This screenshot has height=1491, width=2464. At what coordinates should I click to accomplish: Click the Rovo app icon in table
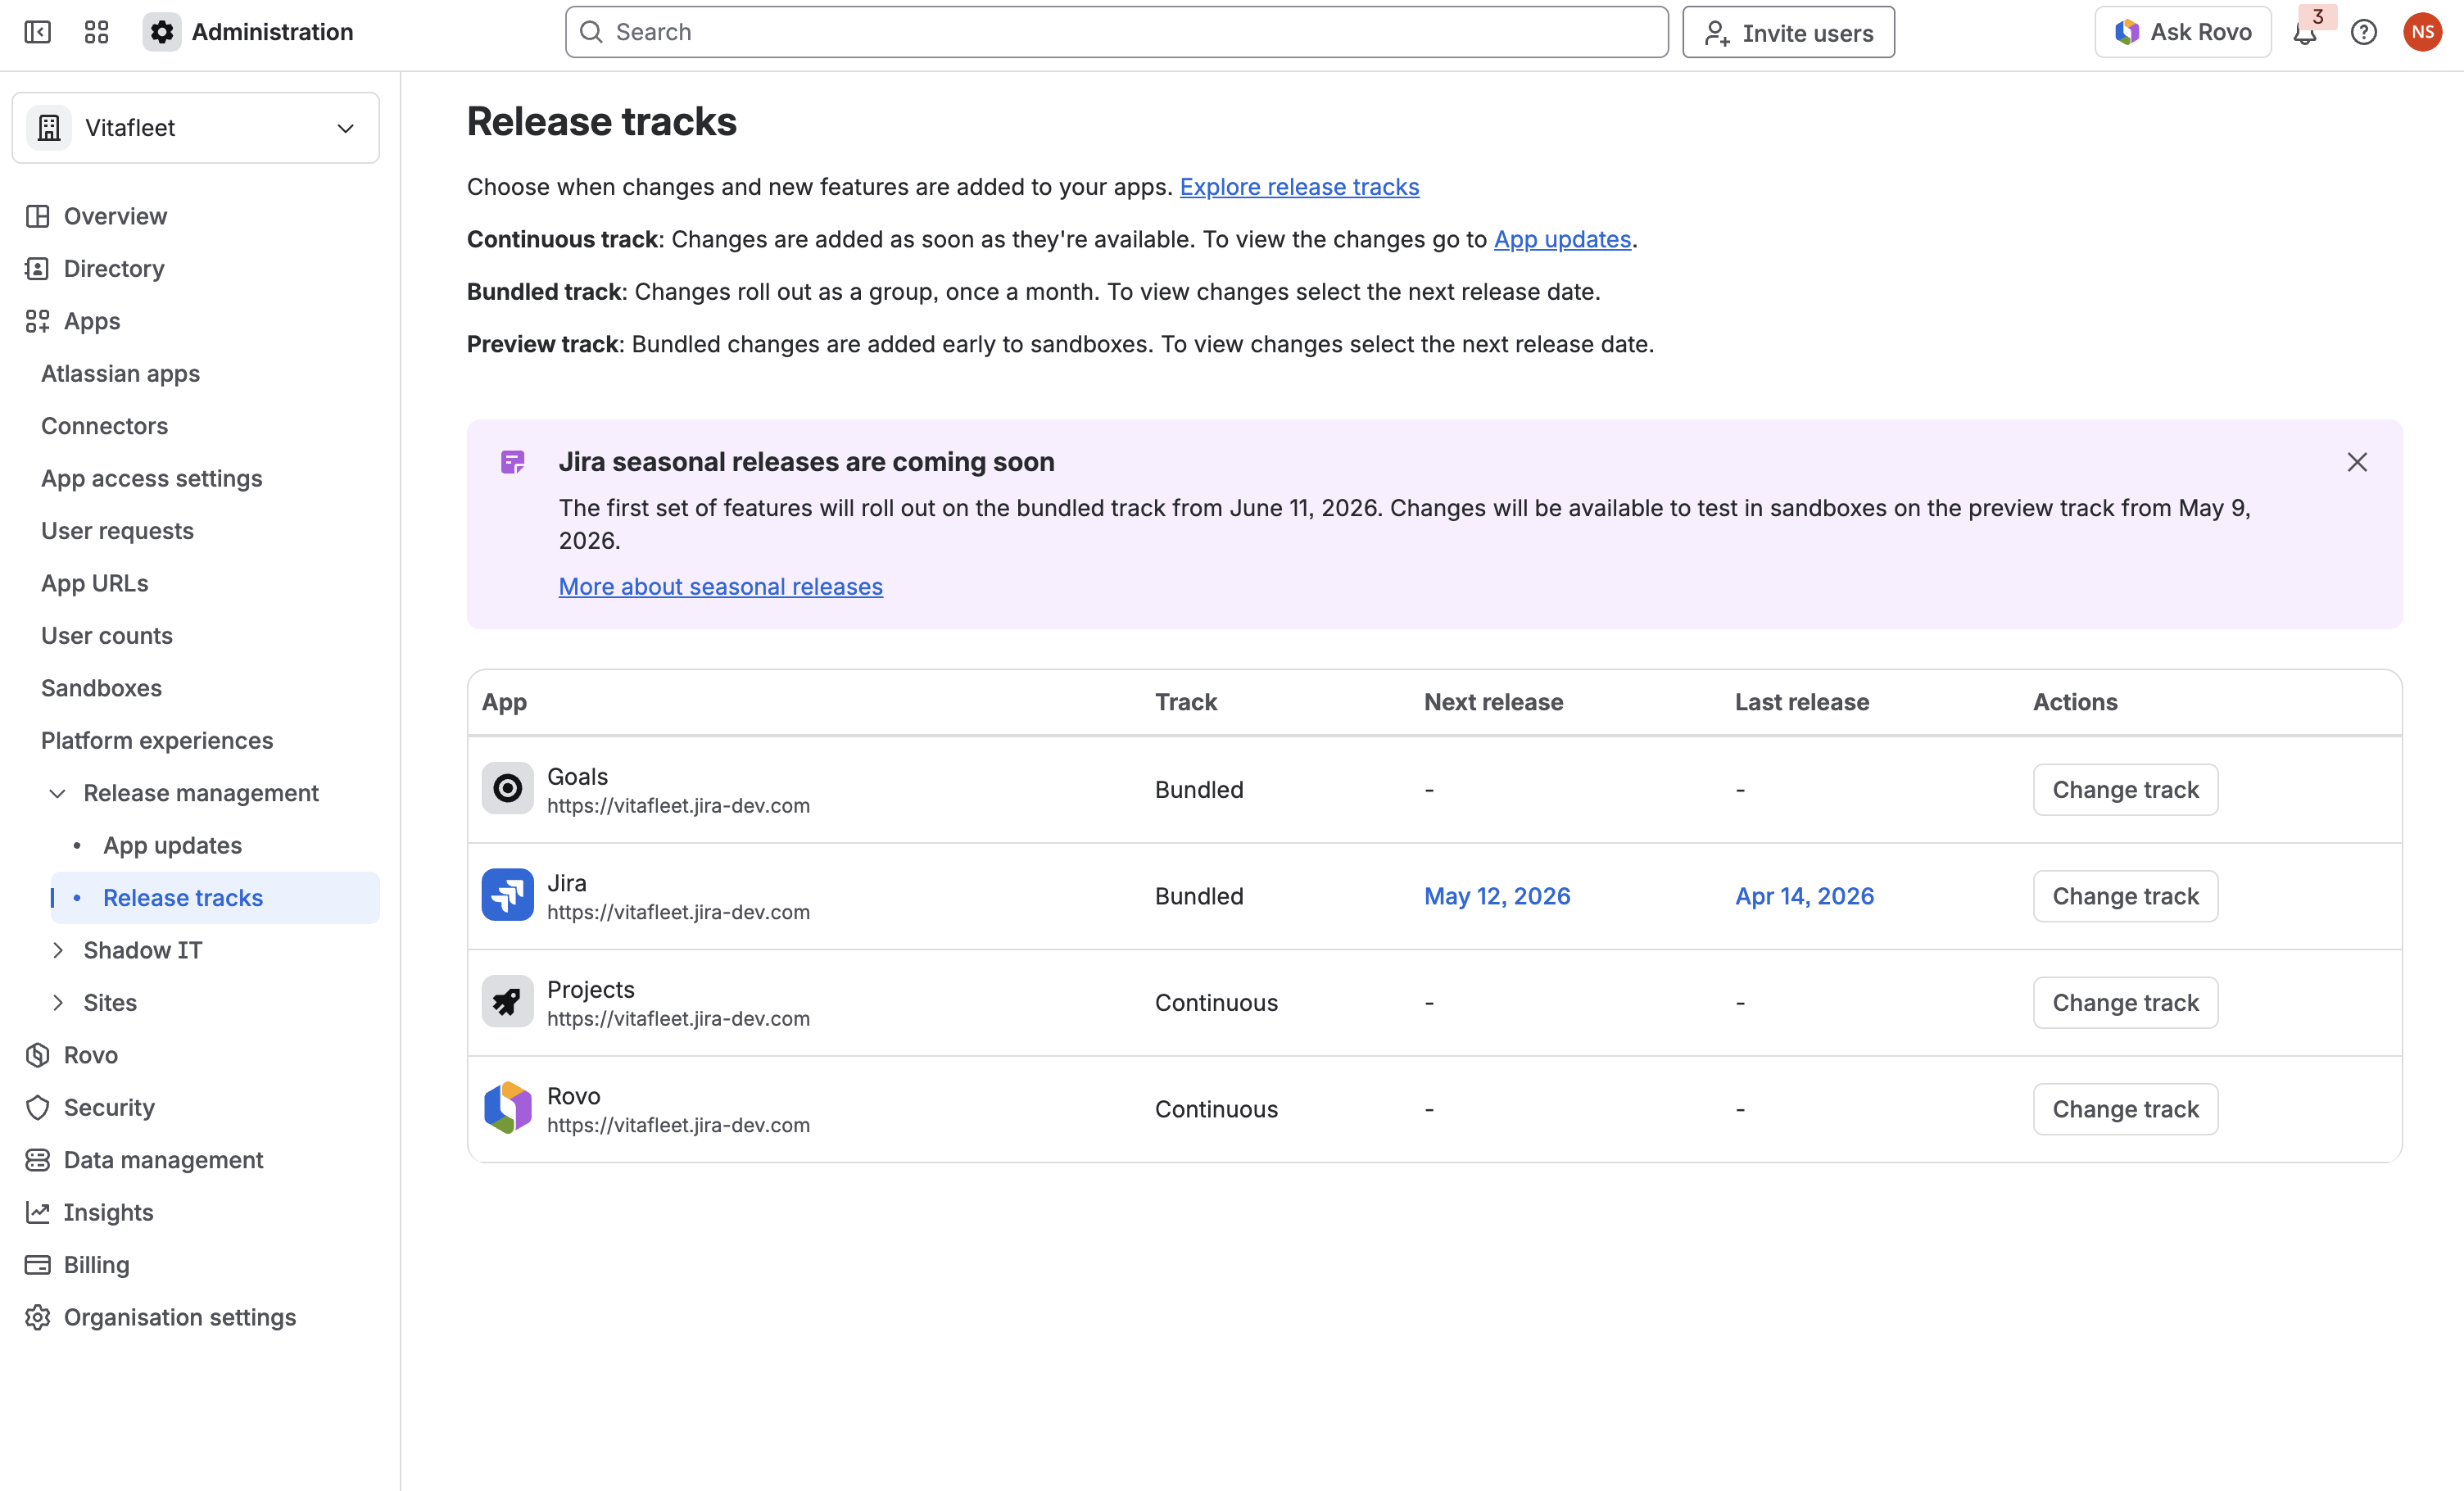tap(508, 1108)
